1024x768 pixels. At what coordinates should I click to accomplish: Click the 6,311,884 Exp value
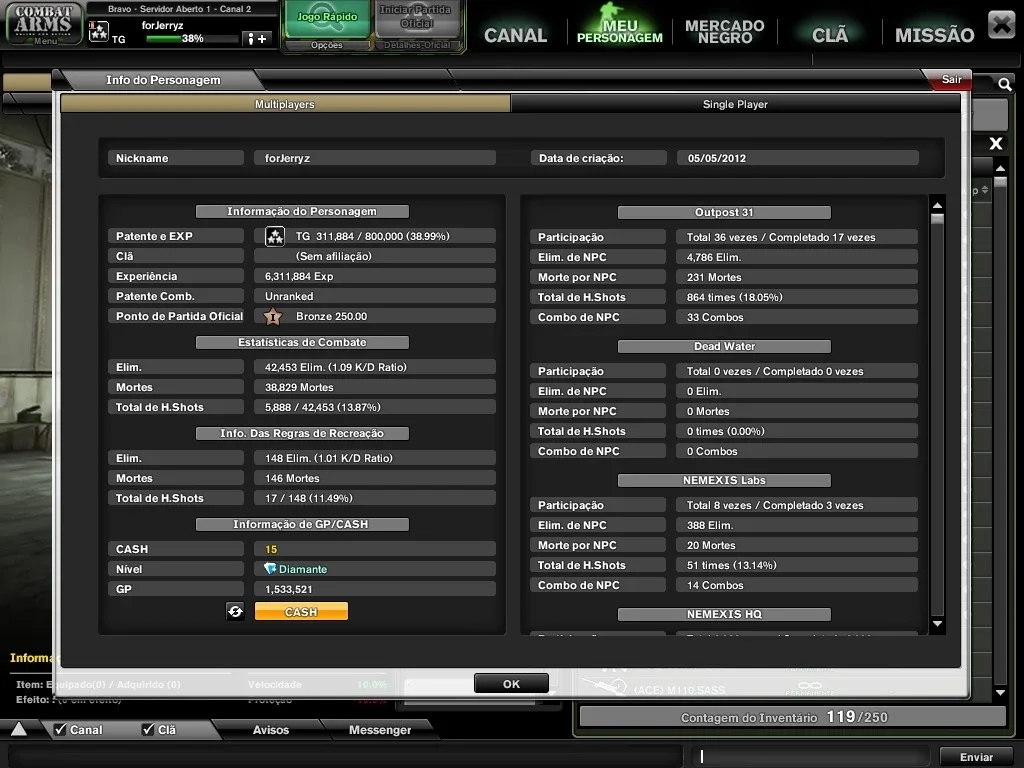tap(375, 276)
